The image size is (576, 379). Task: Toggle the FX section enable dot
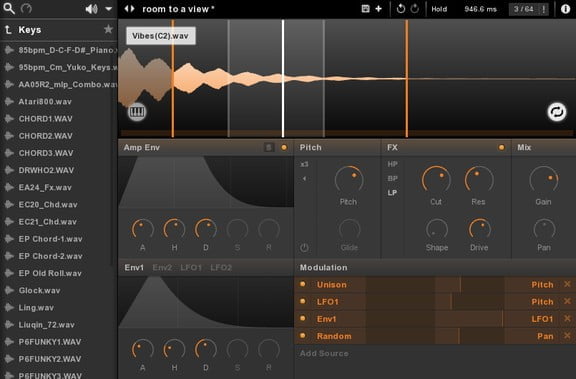click(501, 147)
